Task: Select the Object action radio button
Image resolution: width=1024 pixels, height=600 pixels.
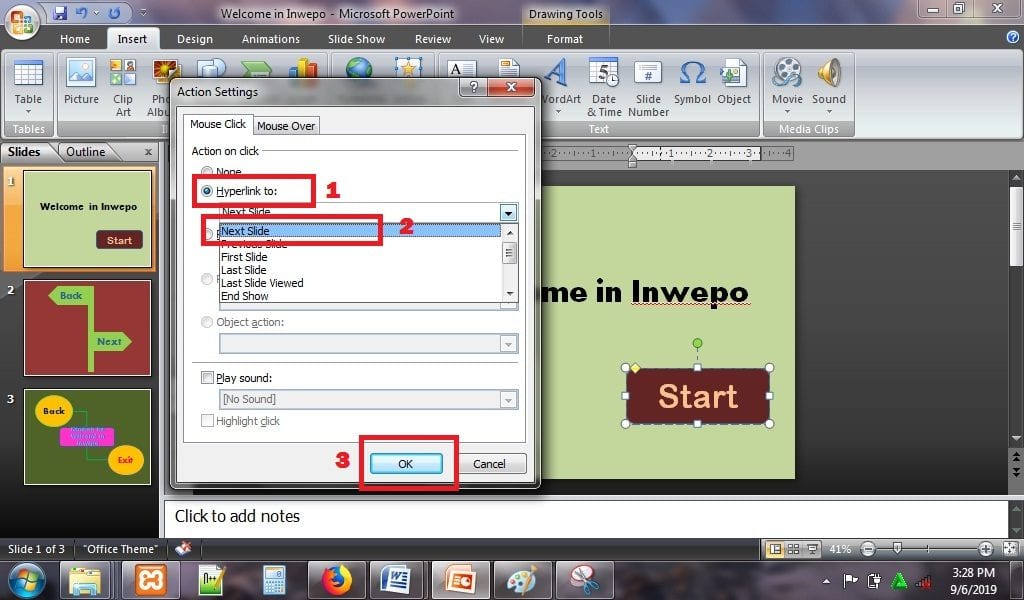Action: tap(207, 322)
